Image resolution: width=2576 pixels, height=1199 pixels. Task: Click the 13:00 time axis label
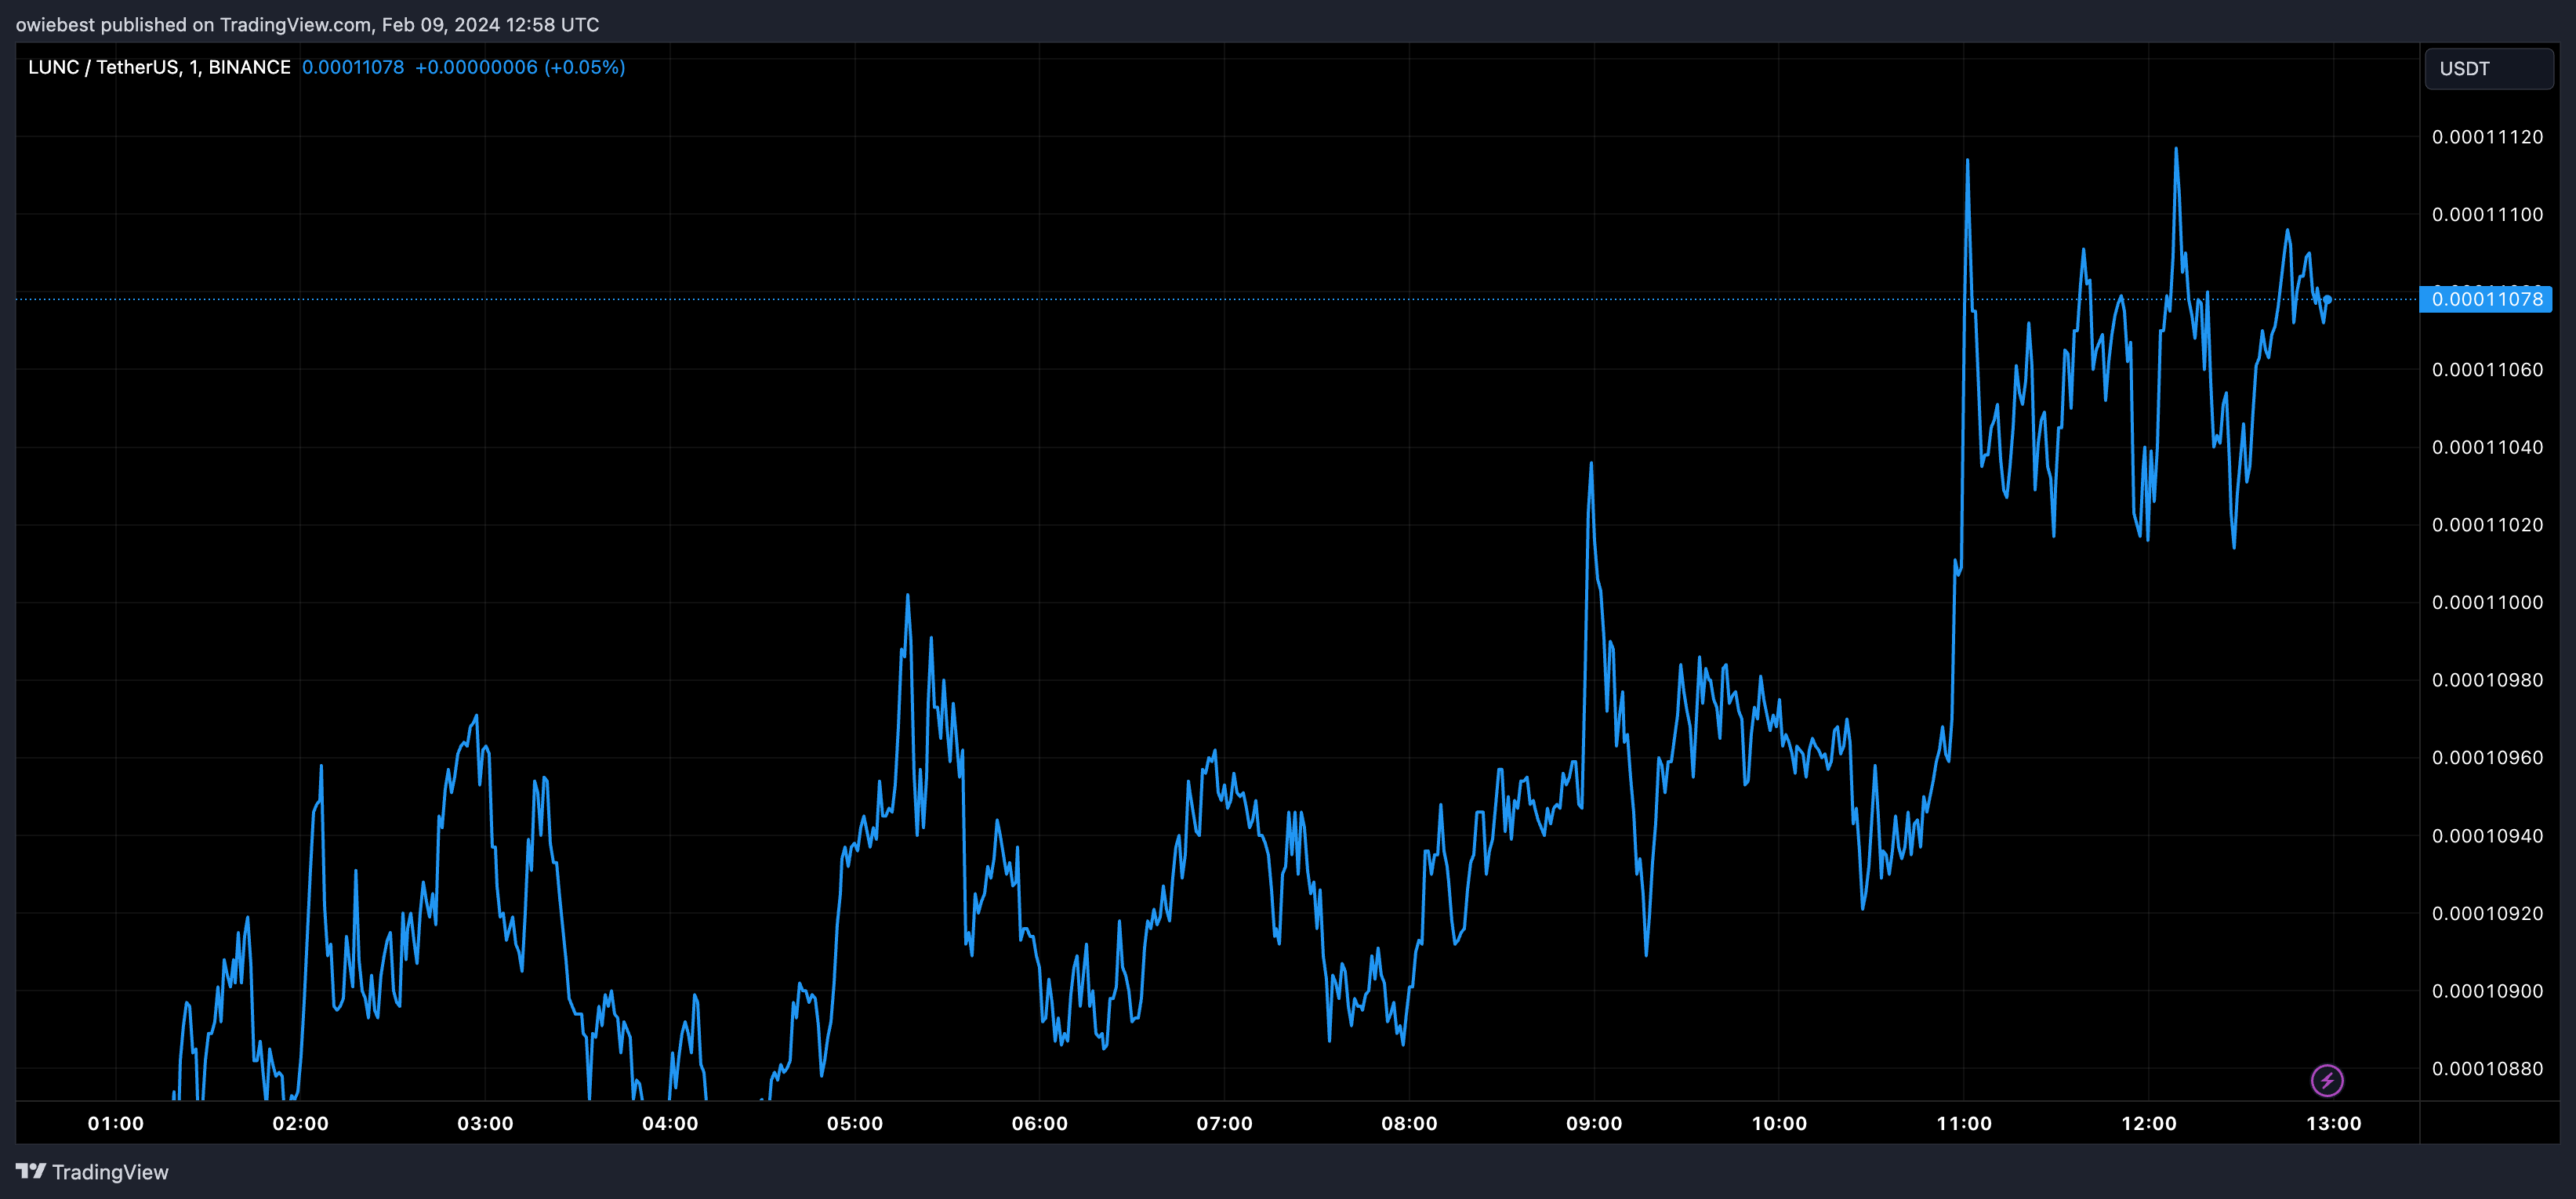click(x=2333, y=1123)
